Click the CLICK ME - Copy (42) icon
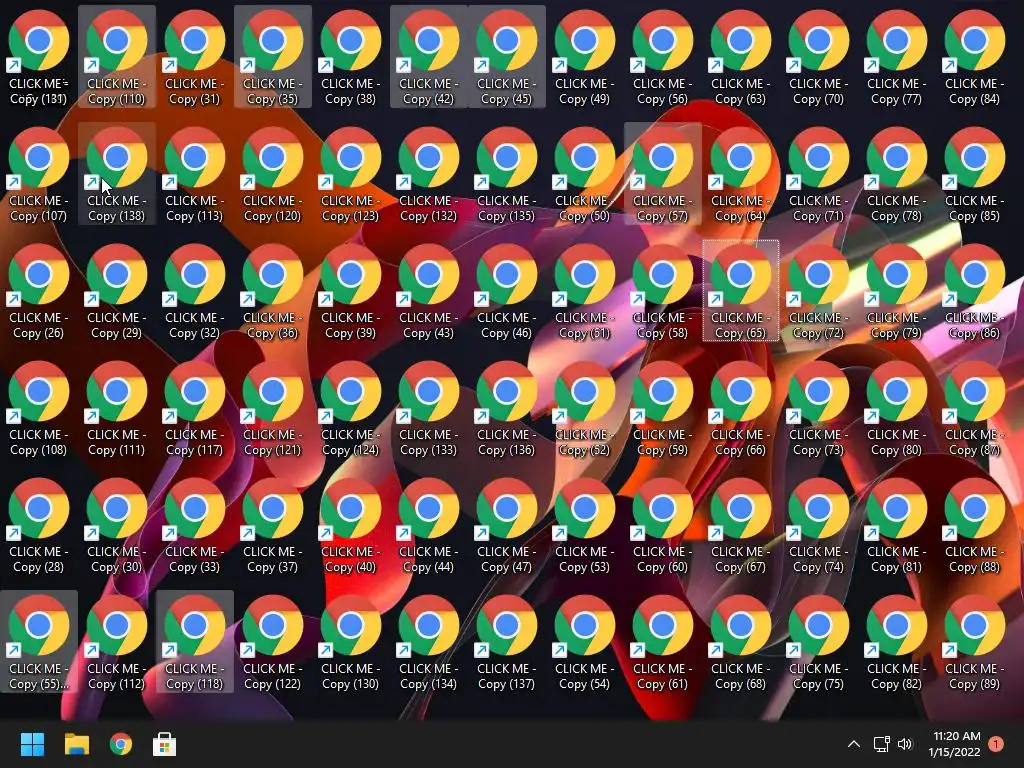1024x768 pixels. (428, 57)
